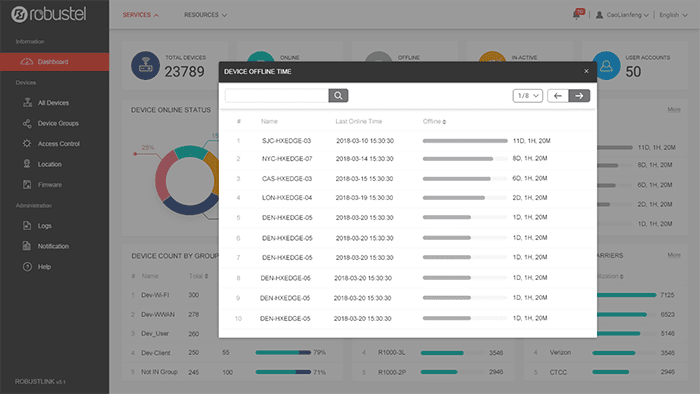Click the More link in offline panel
Image resolution: width=700 pixels, height=394 pixels.
pos(674,109)
